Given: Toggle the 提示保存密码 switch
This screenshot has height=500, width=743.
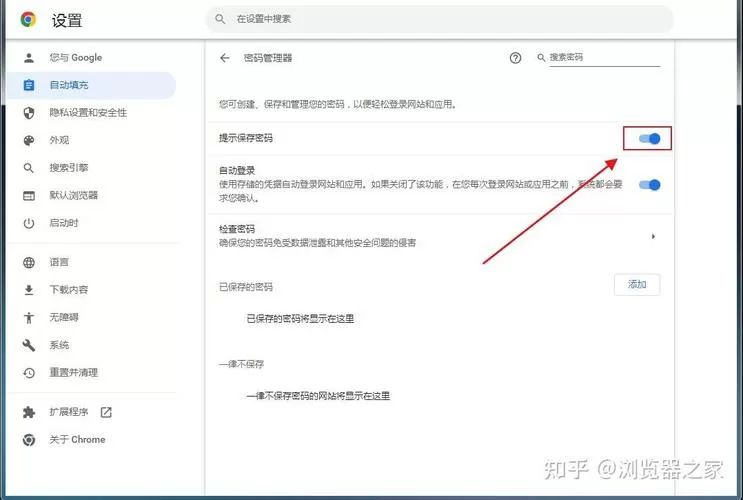Looking at the screenshot, I should (649, 138).
